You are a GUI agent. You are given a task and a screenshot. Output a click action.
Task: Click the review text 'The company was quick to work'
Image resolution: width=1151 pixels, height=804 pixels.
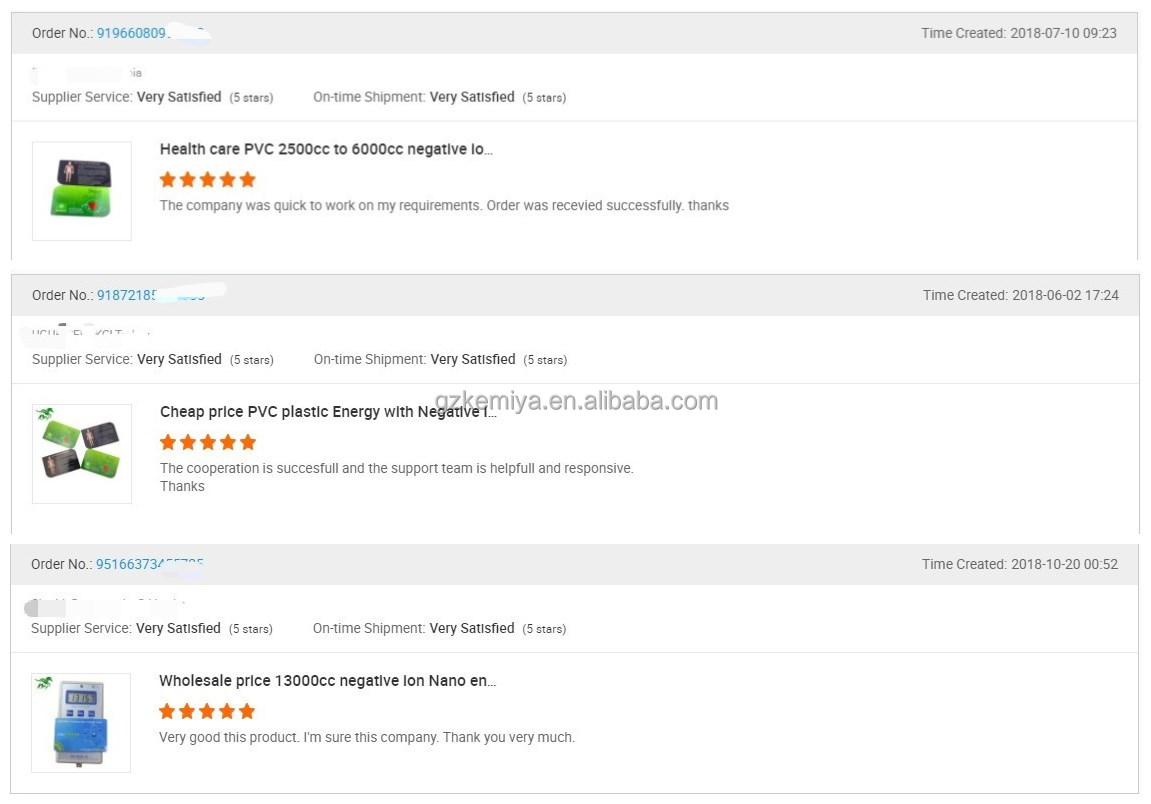(444, 206)
